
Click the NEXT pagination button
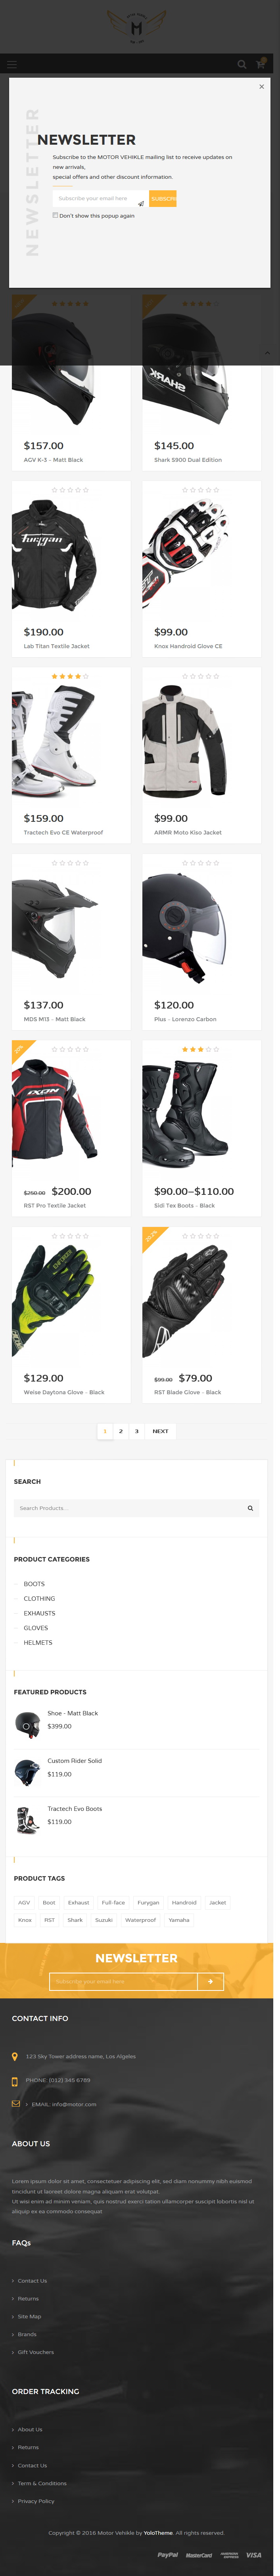(160, 1431)
